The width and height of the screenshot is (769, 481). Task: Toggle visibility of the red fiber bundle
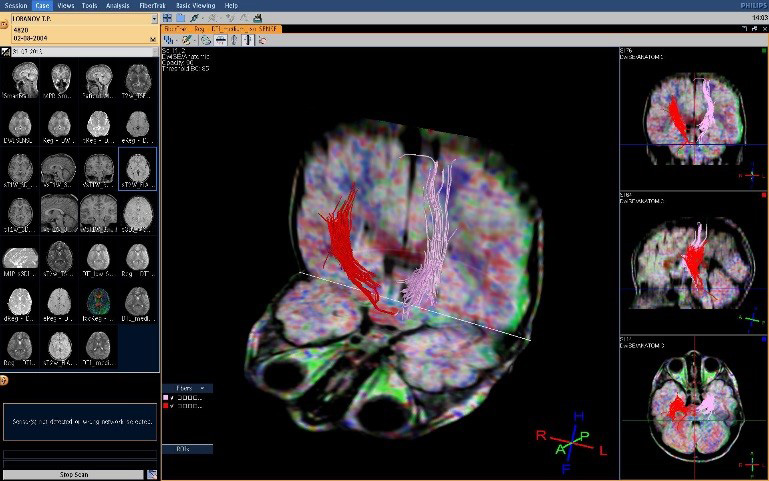pyautogui.click(x=172, y=406)
